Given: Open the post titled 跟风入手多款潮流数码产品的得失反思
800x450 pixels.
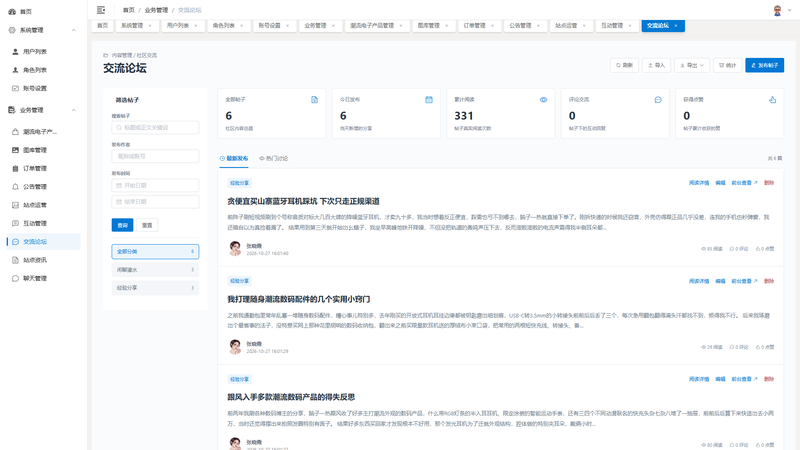Looking at the screenshot, I should point(291,397).
